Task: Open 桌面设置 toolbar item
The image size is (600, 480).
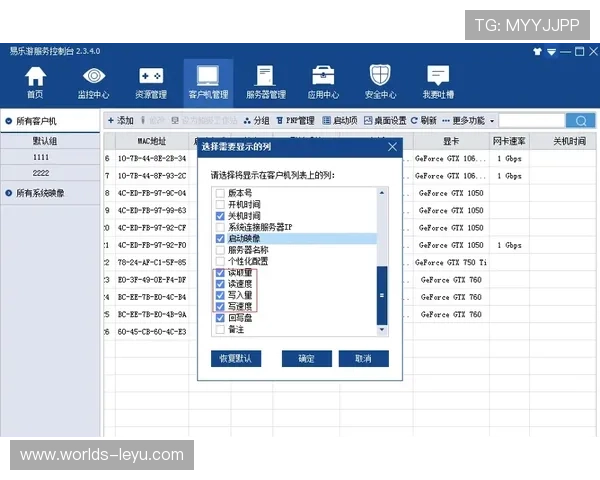Action: click(x=385, y=121)
